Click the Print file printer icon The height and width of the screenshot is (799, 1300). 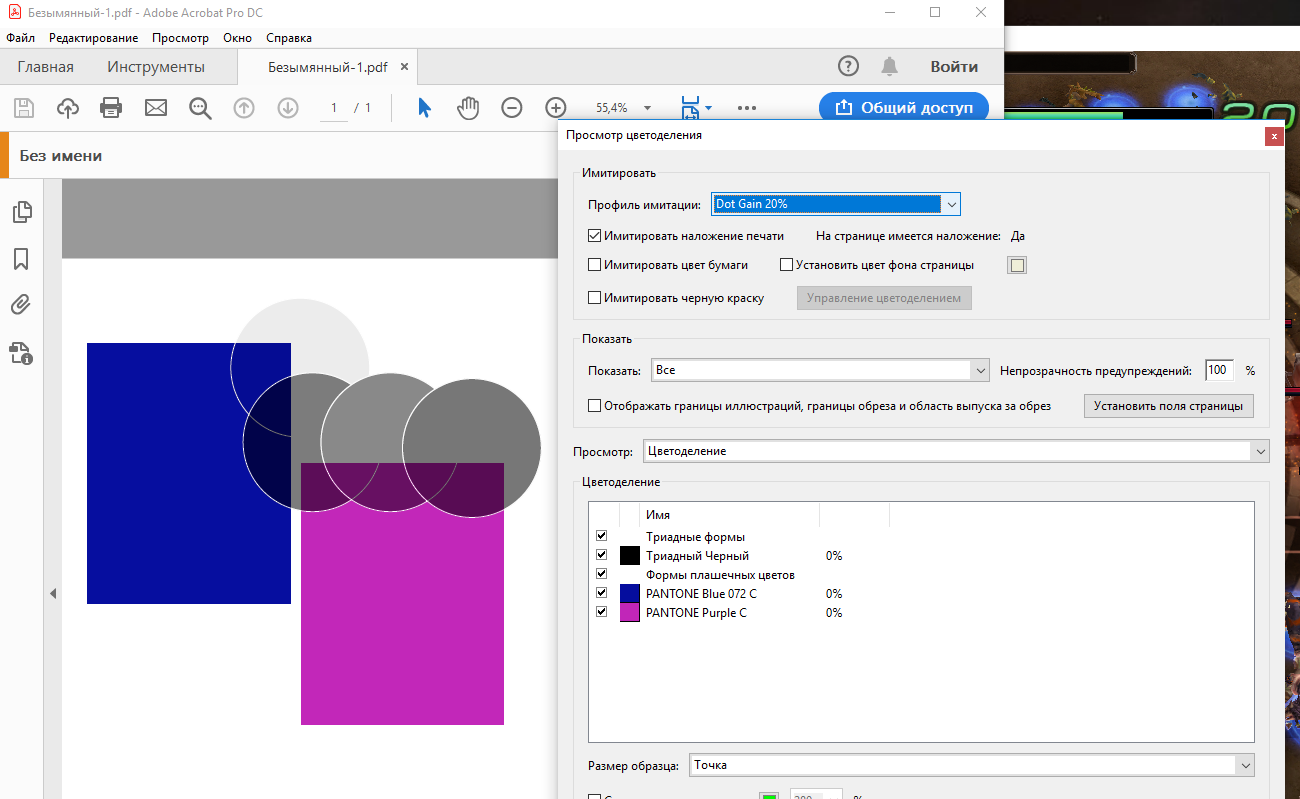click(x=111, y=108)
